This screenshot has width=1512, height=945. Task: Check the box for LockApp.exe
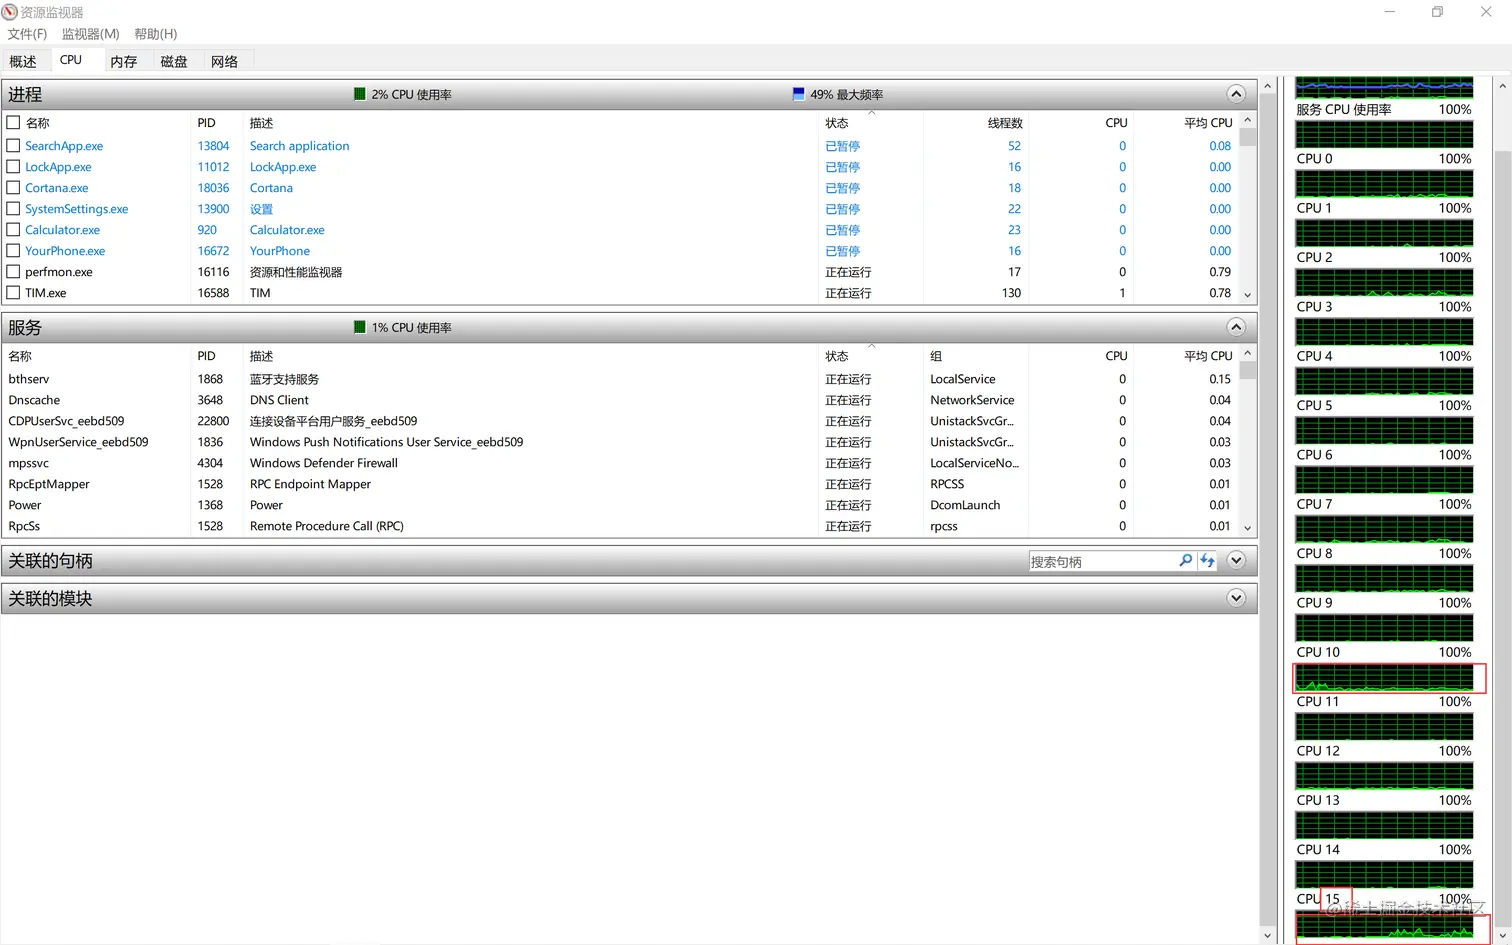click(13, 166)
